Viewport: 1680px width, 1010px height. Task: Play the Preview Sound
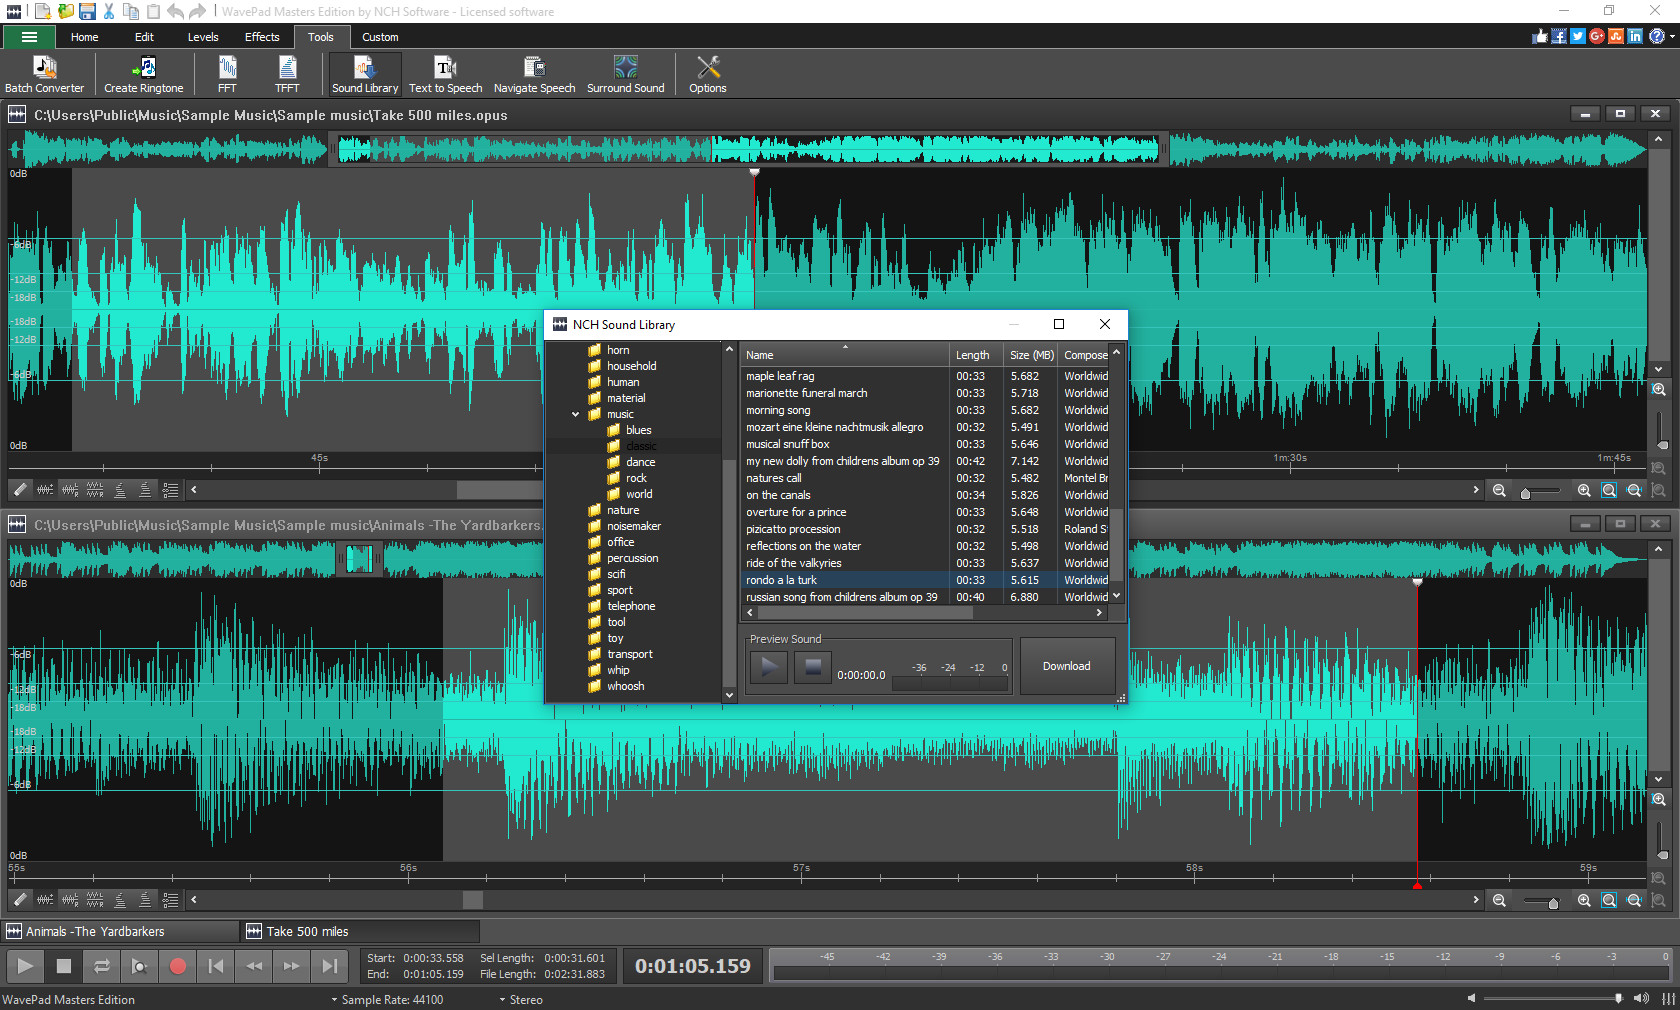(767, 667)
